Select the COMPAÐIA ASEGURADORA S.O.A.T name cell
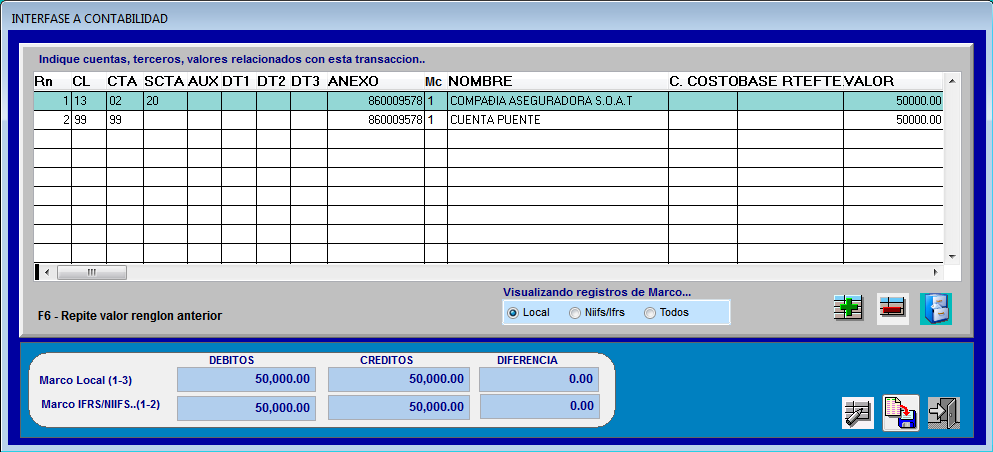Image resolution: width=993 pixels, height=452 pixels. pos(558,101)
